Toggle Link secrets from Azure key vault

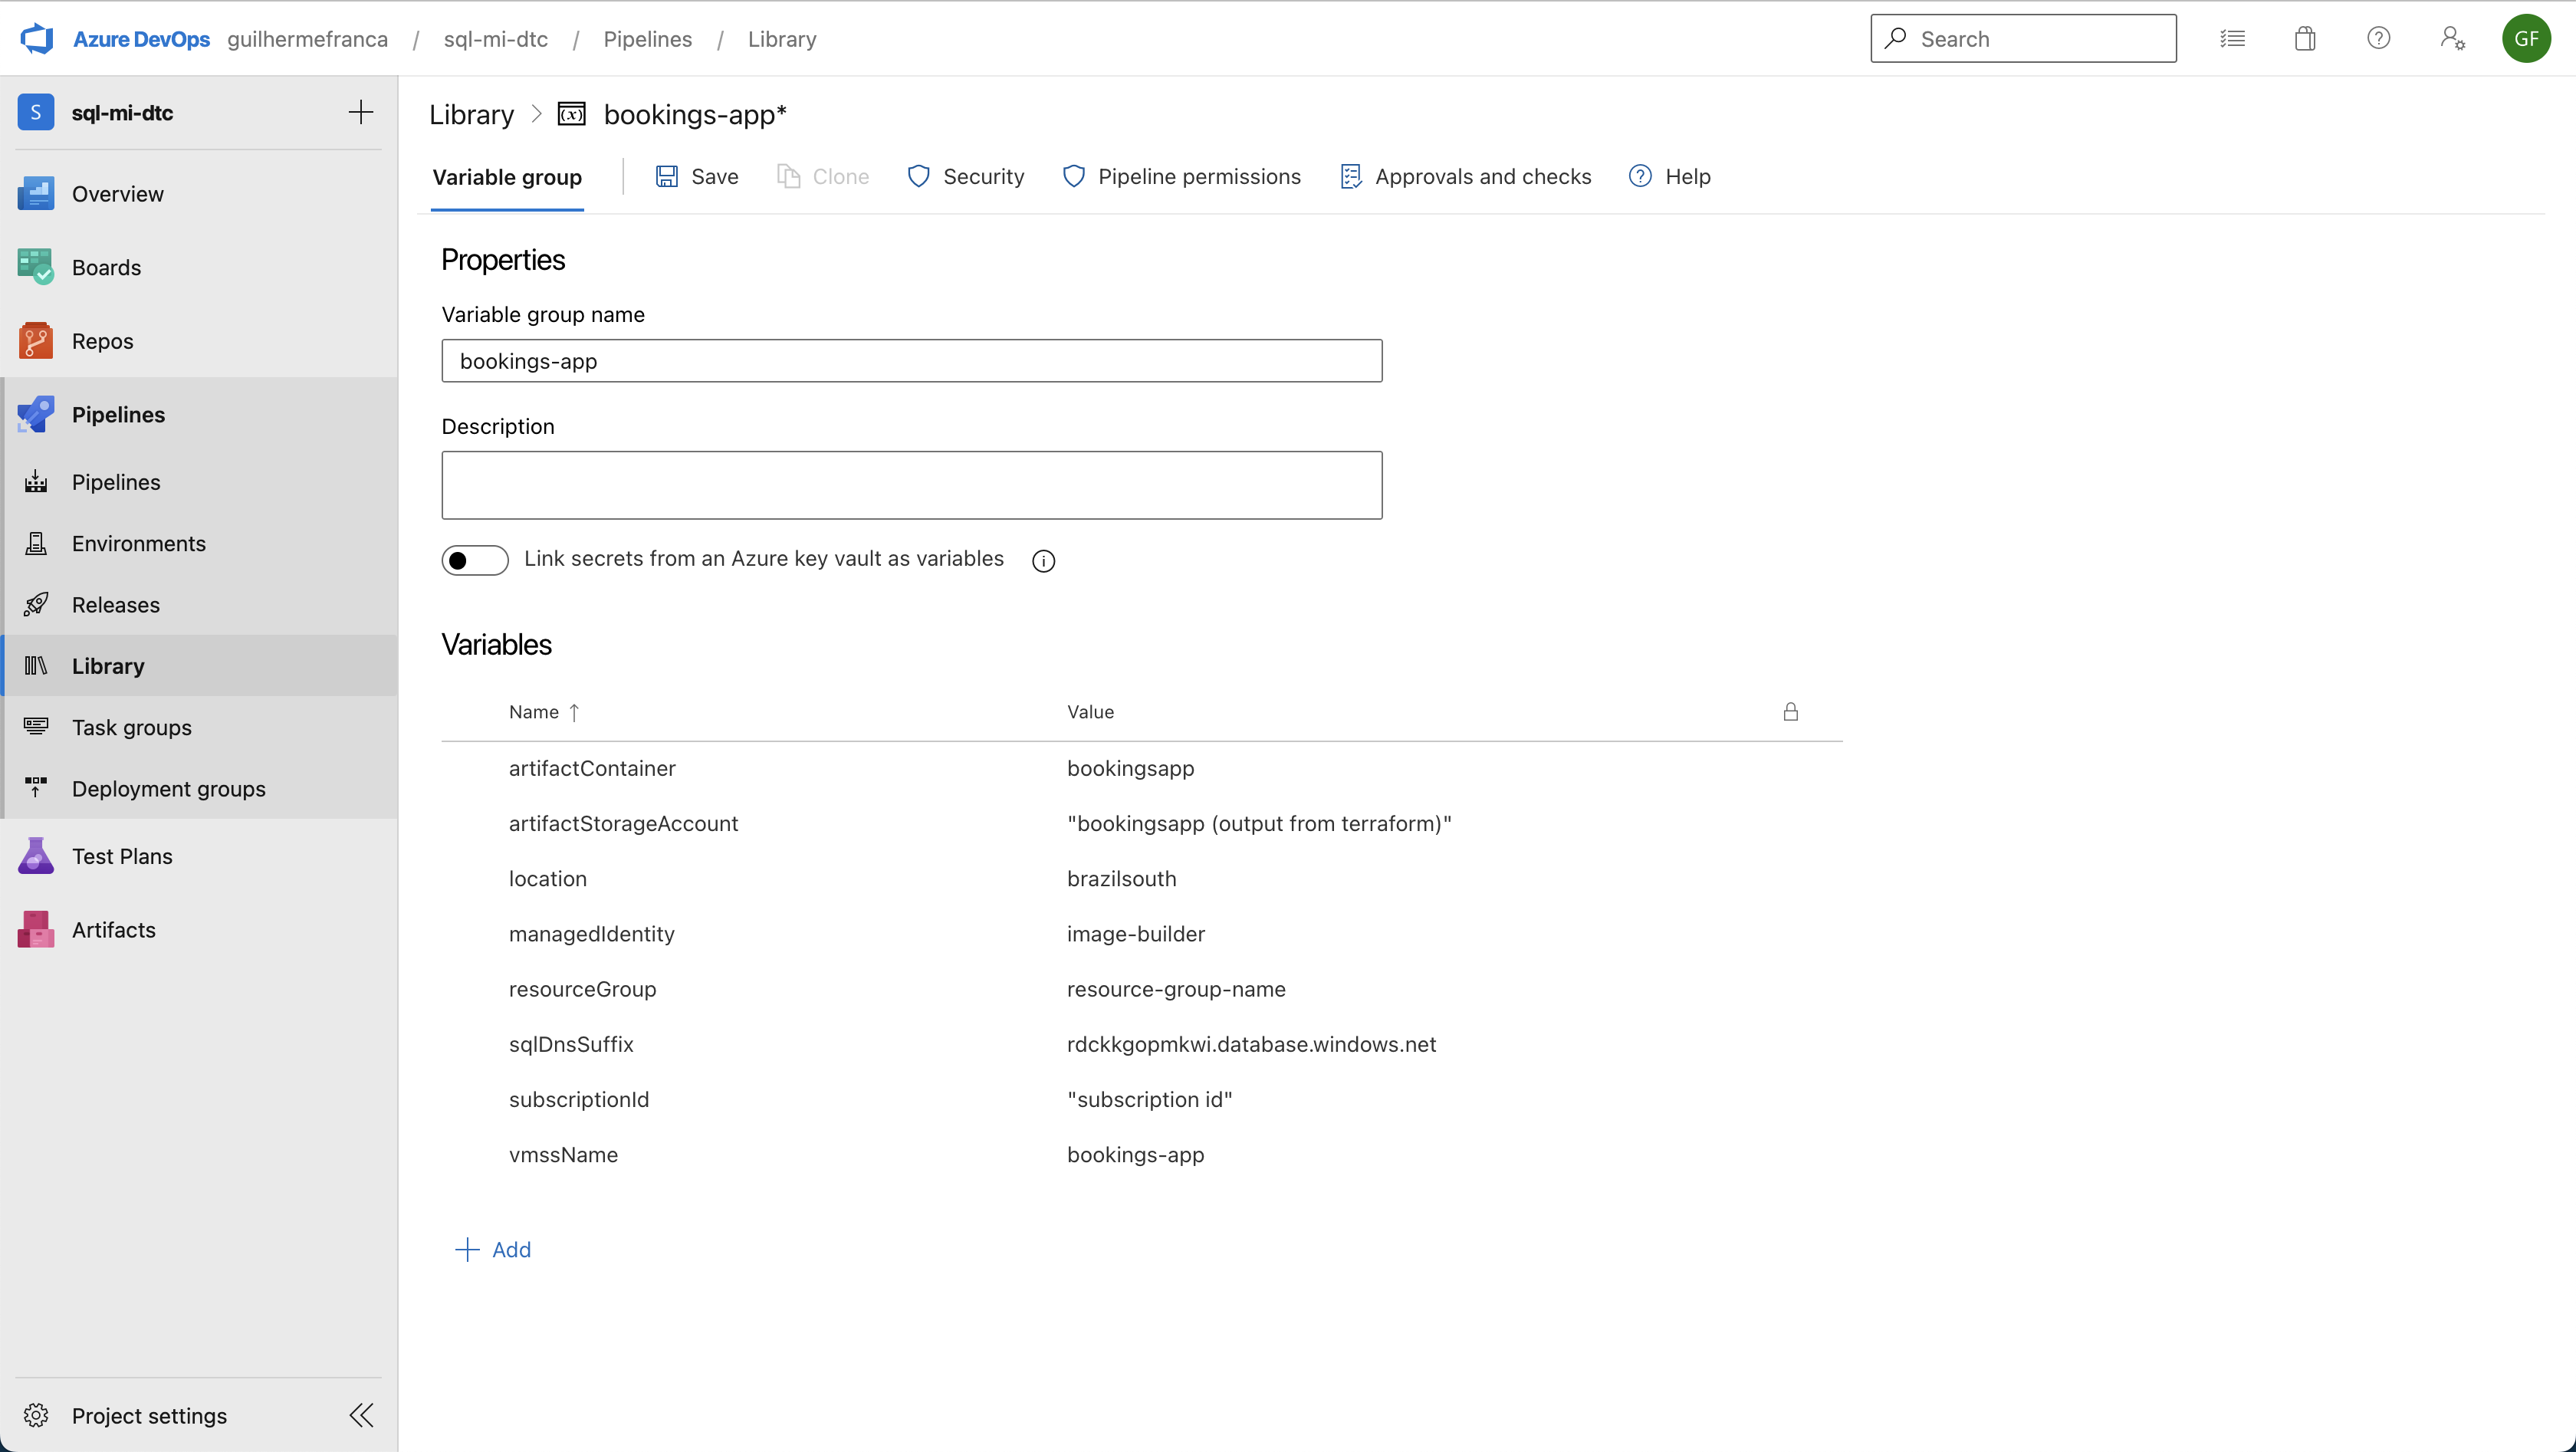475,560
